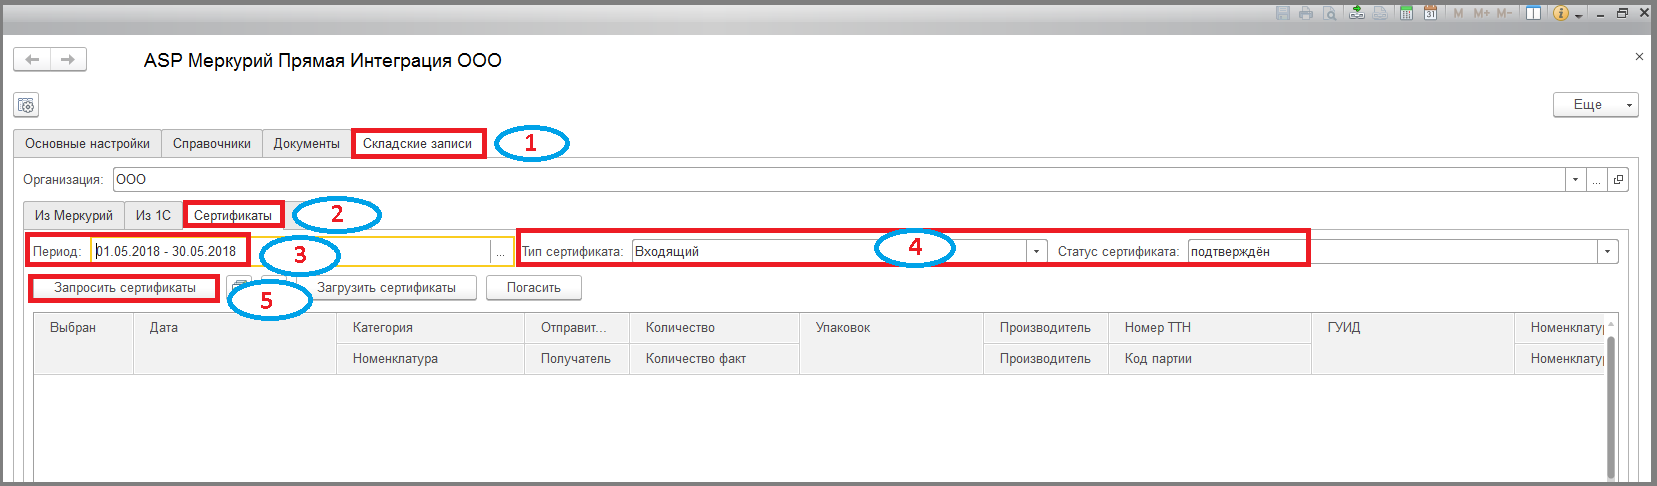Expand the Тип сертификата dropdown arrow
This screenshot has height=486, width=1657.
coord(1037,252)
